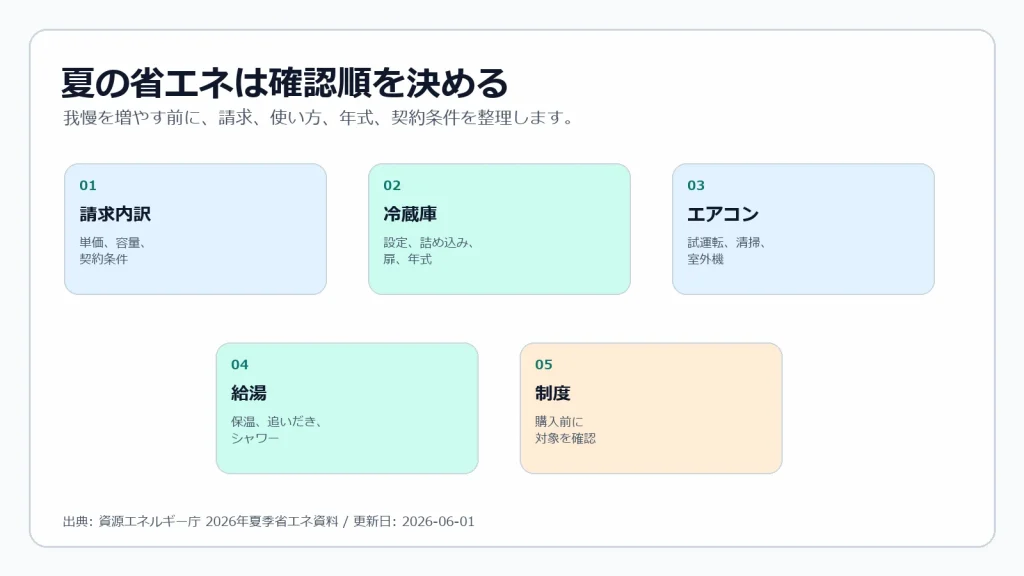Click the number label 04
The image size is (1024, 576).
240,364
